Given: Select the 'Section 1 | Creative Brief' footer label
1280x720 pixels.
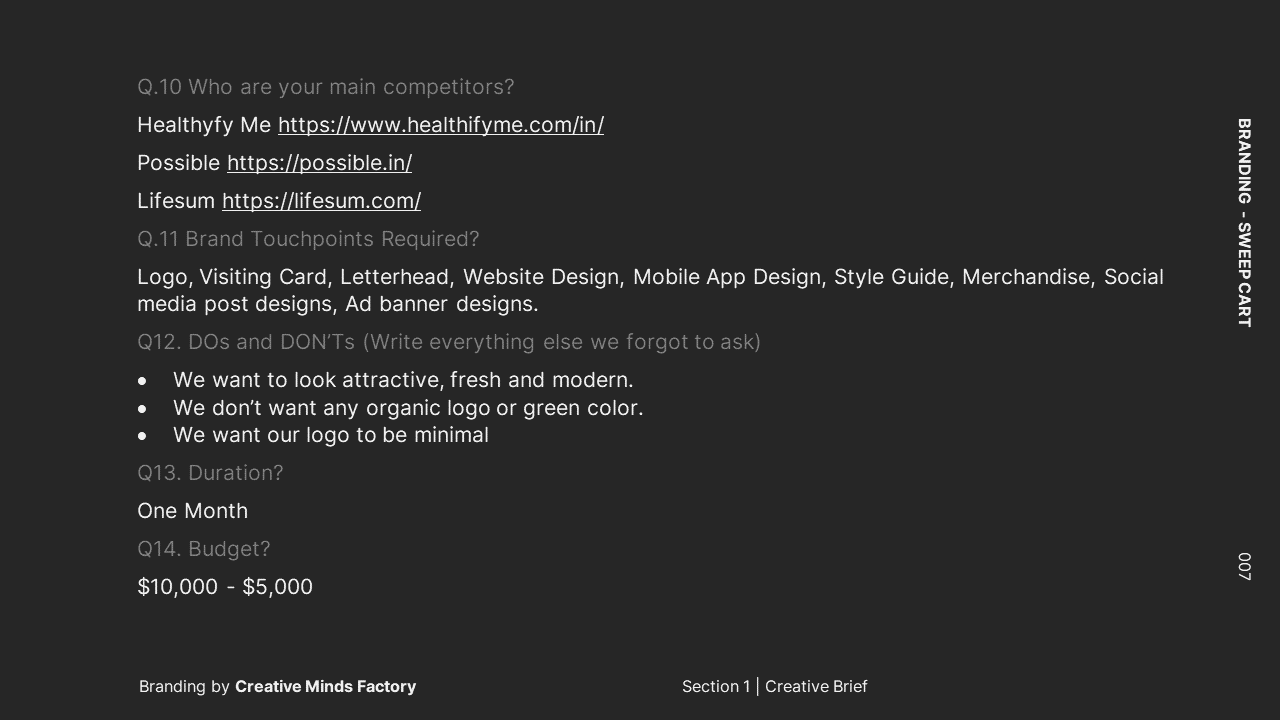Looking at the screenshot, I should [x=774, y=686].
